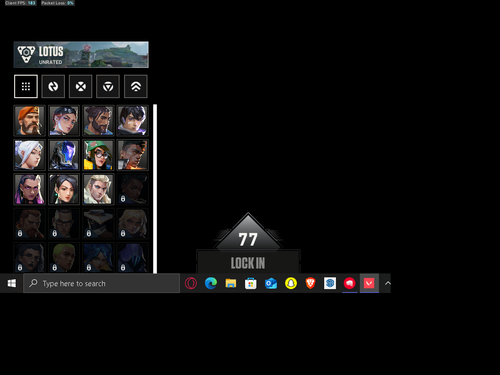Click locked Cypher agent portrait
500x375 pixels.
(x=98, y=223)
